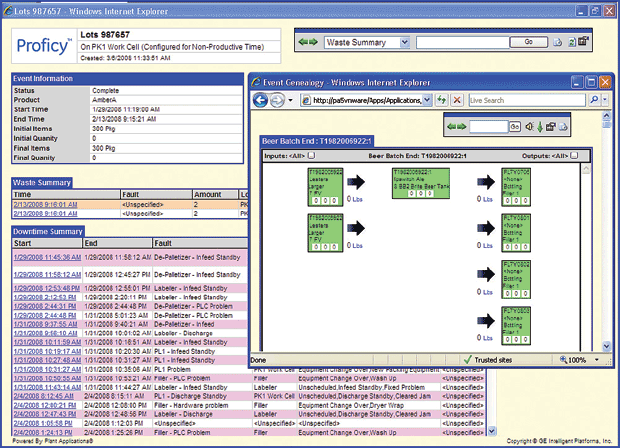This screenshot has height=448, width=620.
Task: Toggle the Inputs <All> box
Action: (x=312, y=155)
